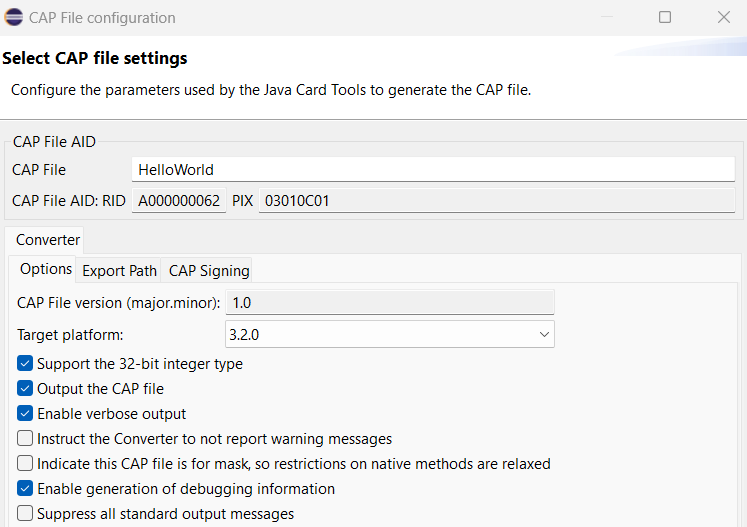The image size is (747, 527).
Task: Click the Eclipse icon in the title bar
Action: (13, 17)
